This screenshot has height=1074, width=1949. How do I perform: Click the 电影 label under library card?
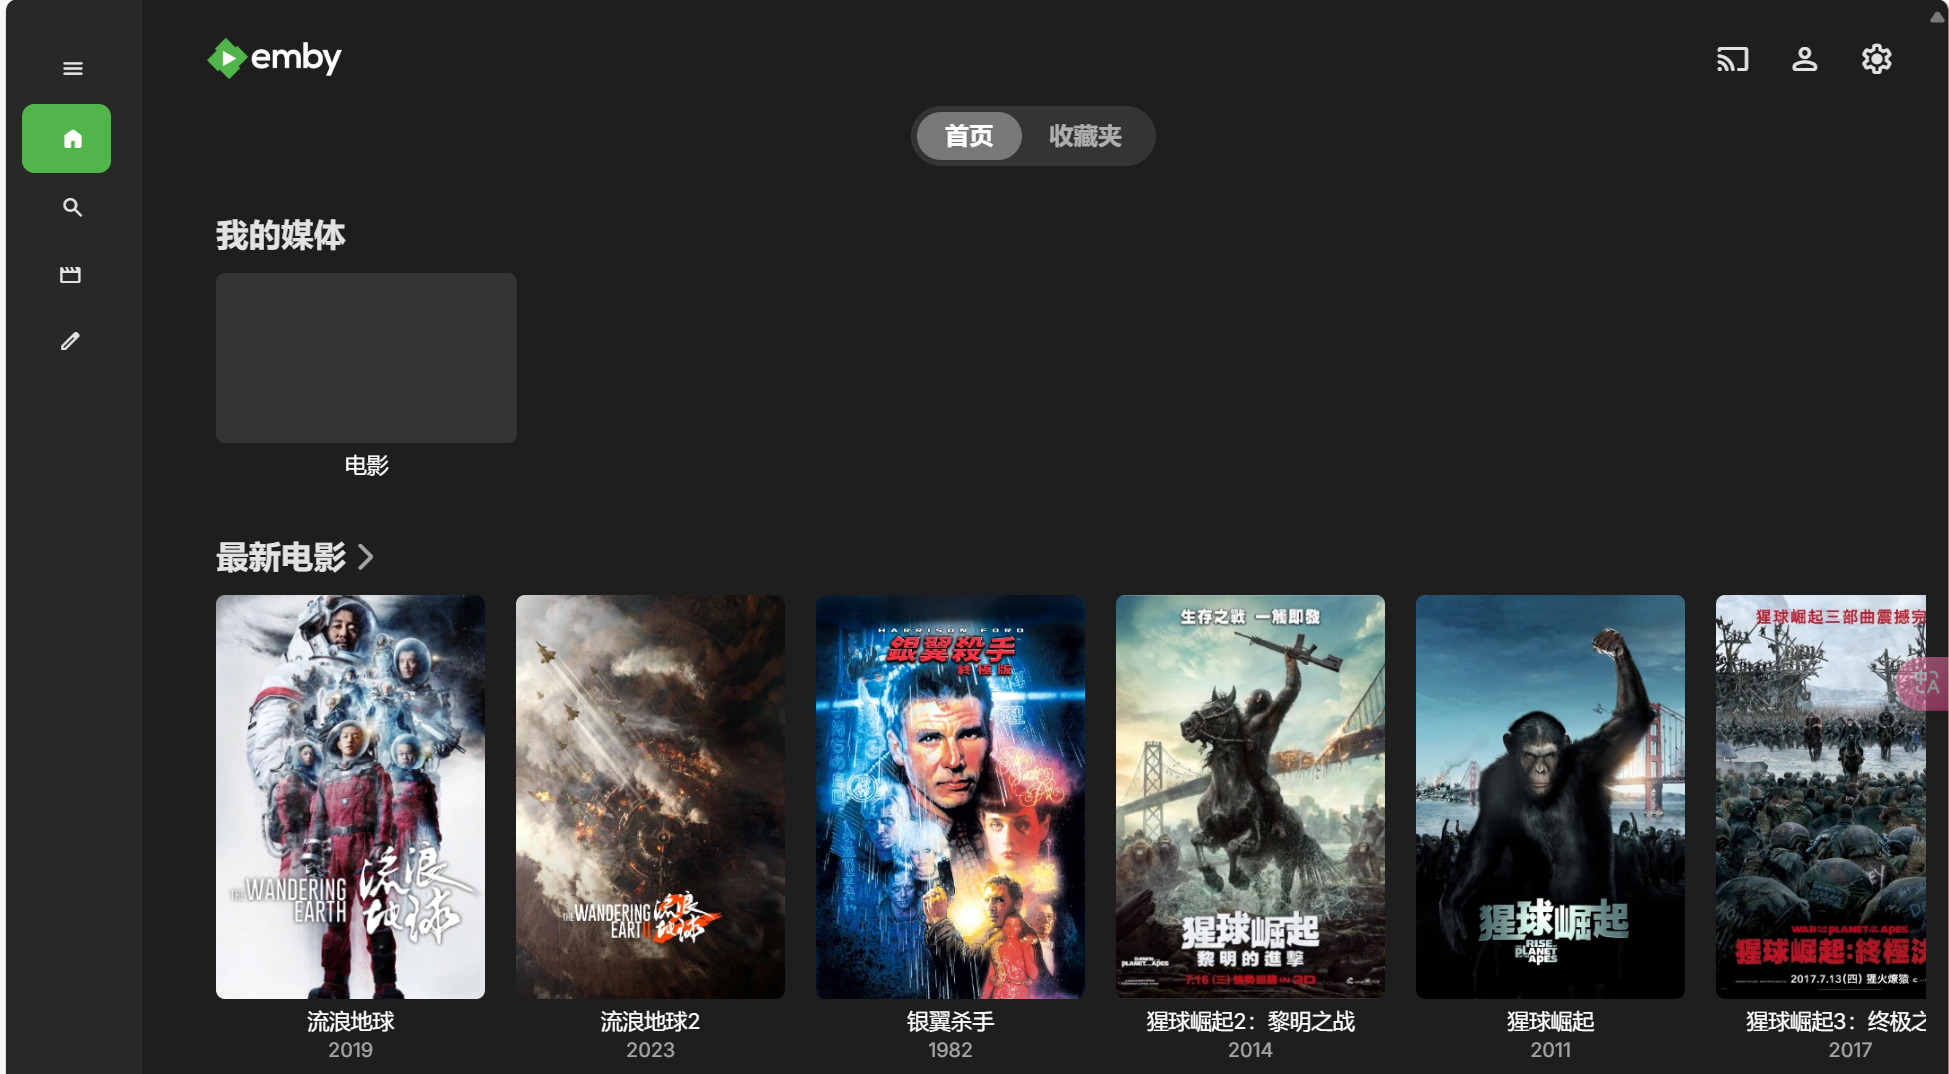[366, 465]
